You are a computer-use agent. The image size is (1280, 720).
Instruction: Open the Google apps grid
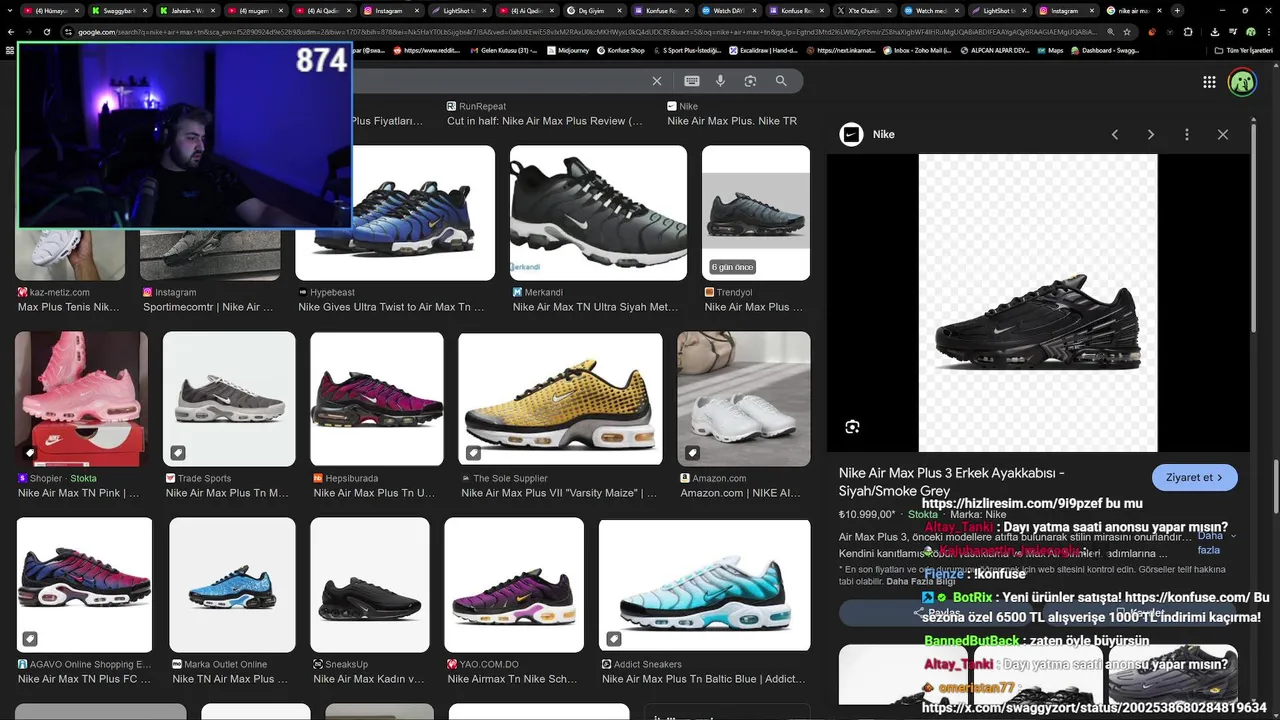click(1209, 82)
